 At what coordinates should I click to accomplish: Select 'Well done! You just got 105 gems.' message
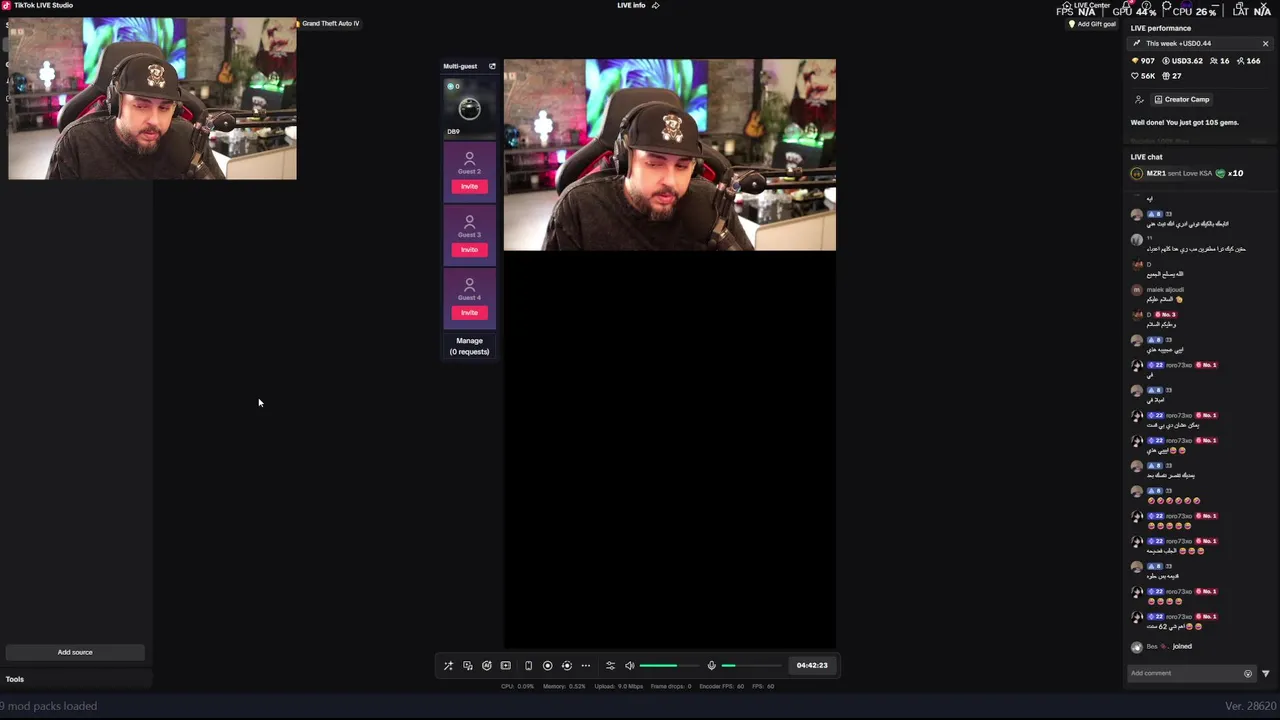click(1184, 123)
